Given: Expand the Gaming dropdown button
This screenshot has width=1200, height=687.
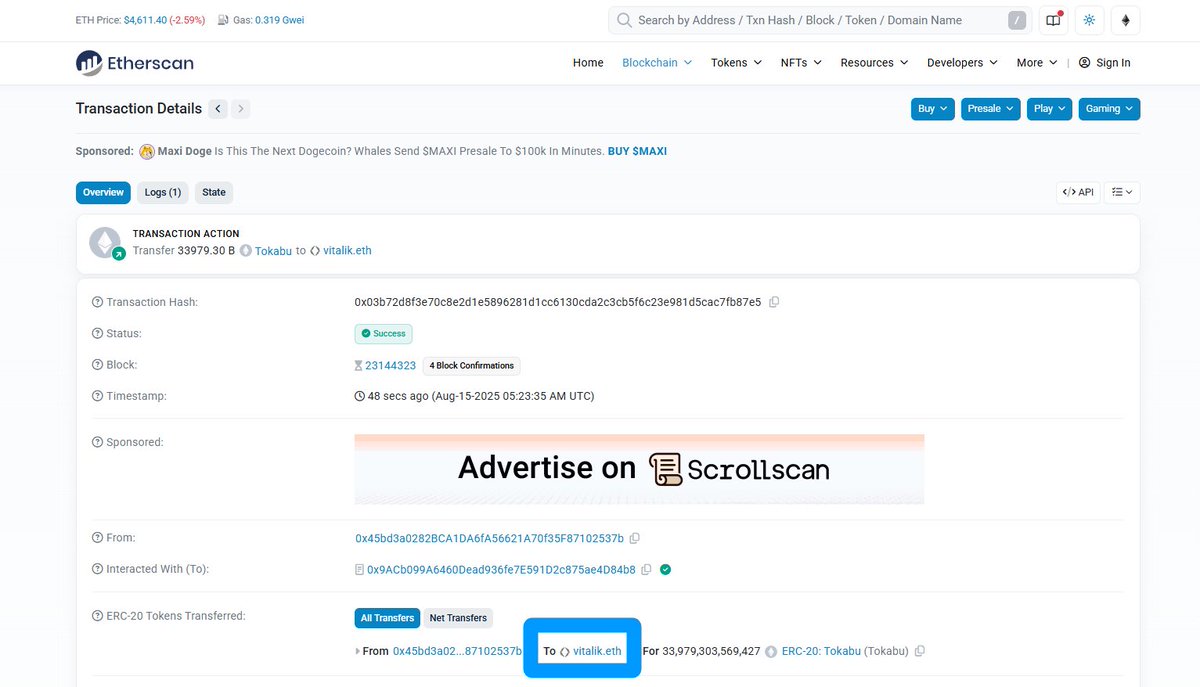Looking at the screenshot, I should 1109,109.
